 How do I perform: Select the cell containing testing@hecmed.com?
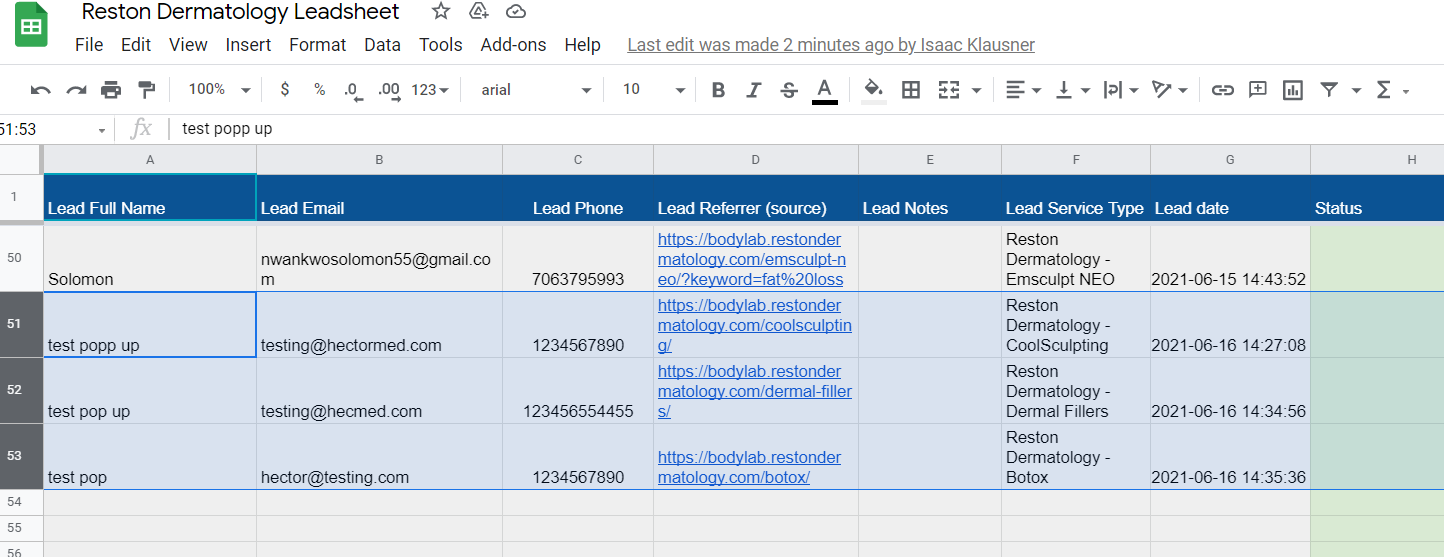[x=379, y=391]
